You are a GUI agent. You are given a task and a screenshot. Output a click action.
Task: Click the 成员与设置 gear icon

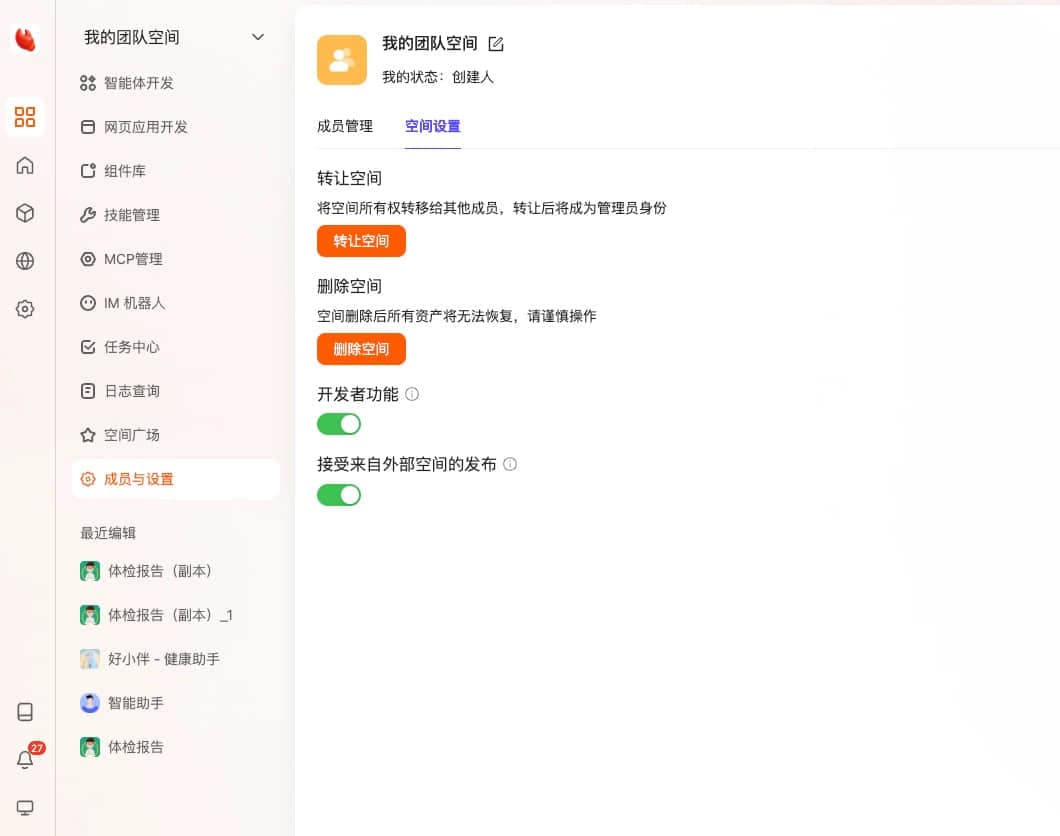tap(88, 479)
